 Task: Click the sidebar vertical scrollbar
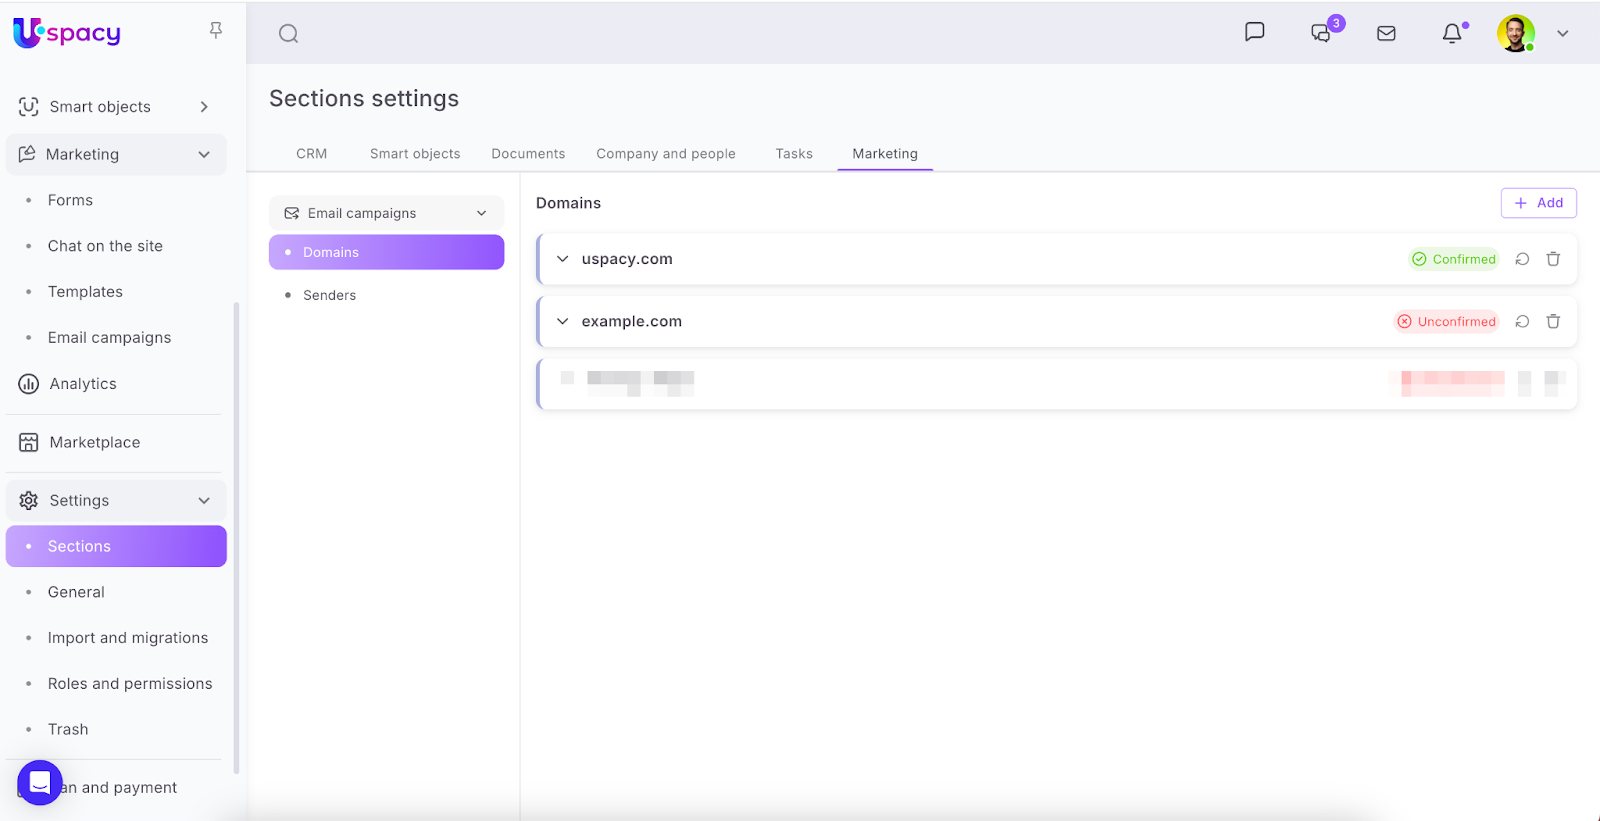click(236, 537)
